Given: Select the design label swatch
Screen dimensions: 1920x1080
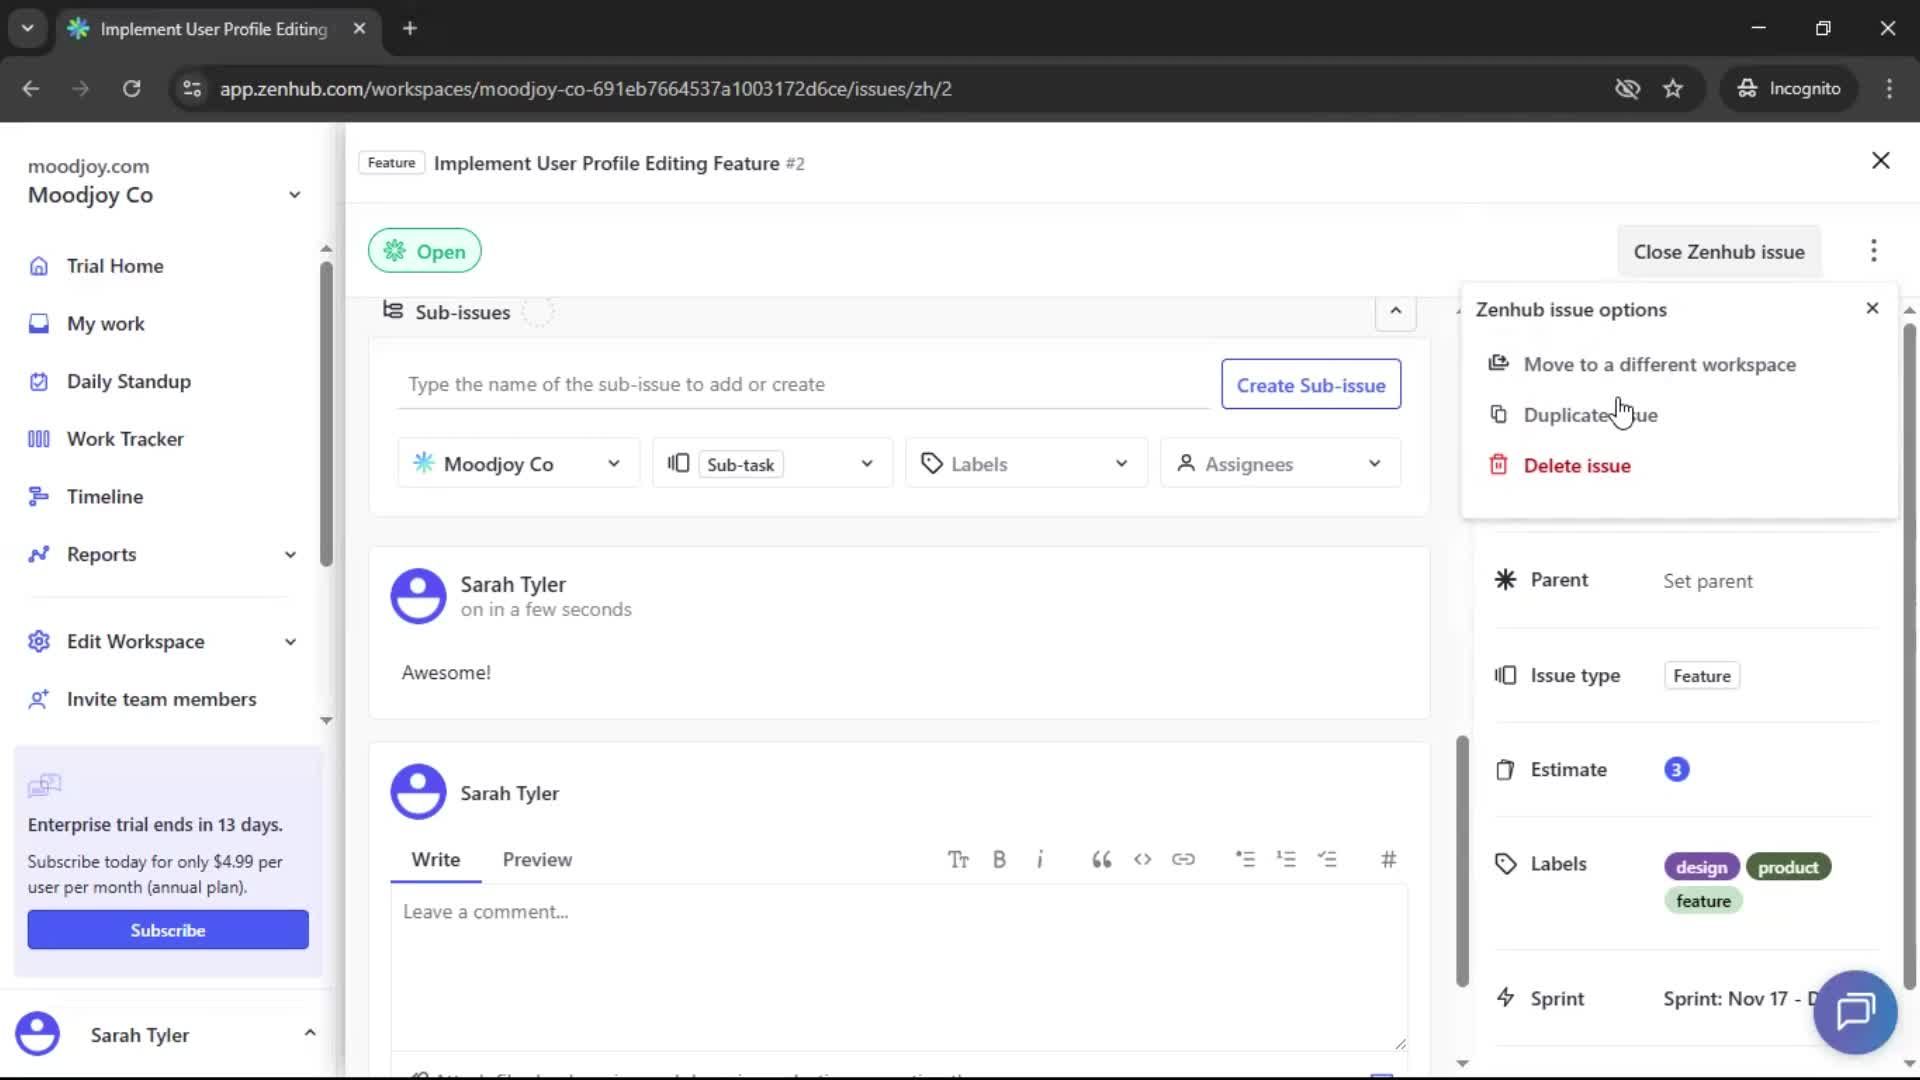Looking at the screenshot, I should pos(1701,866).
